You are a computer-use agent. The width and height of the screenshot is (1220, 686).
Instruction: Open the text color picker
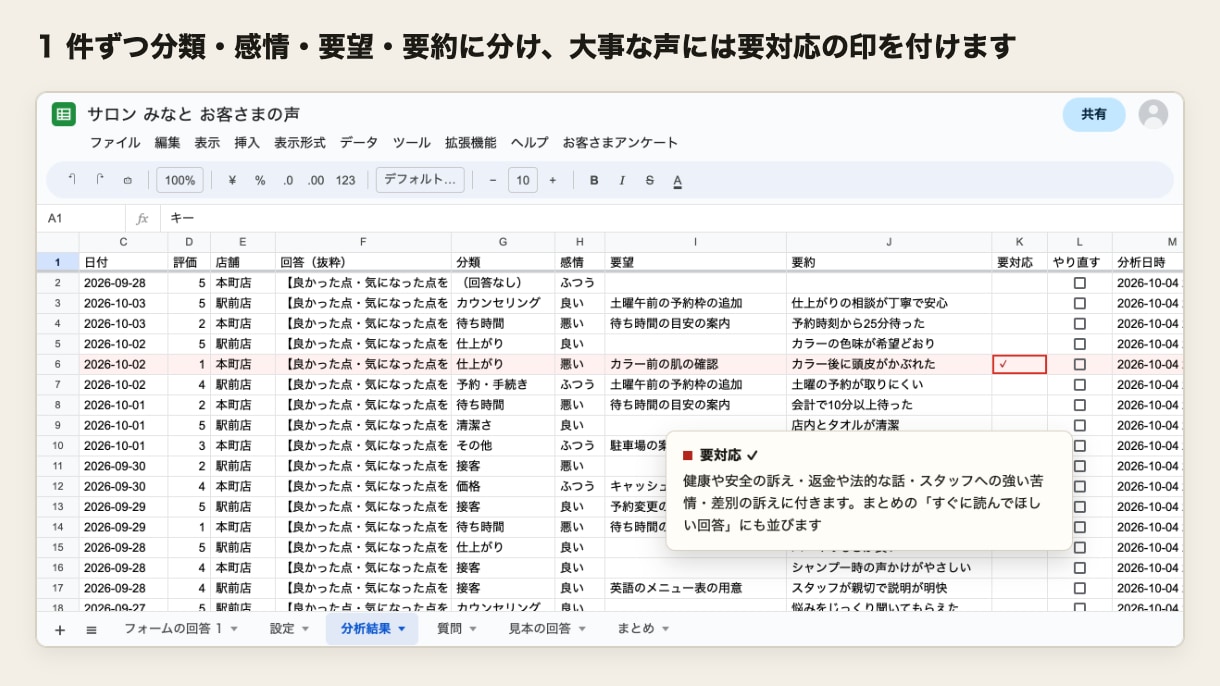click(x=677, y=180)
